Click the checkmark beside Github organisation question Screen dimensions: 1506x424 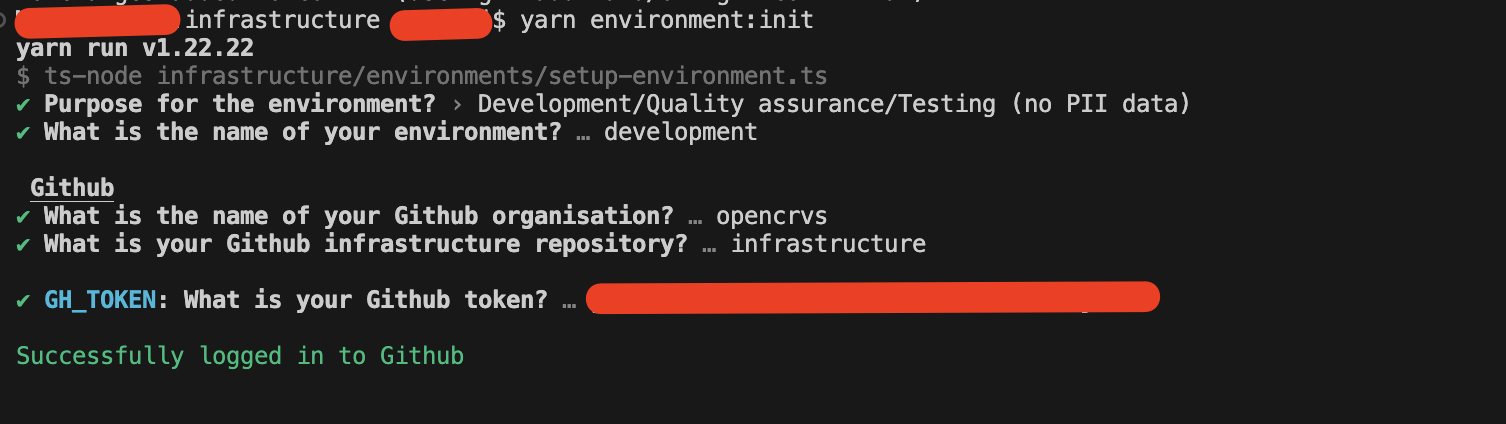pos(23,216)
